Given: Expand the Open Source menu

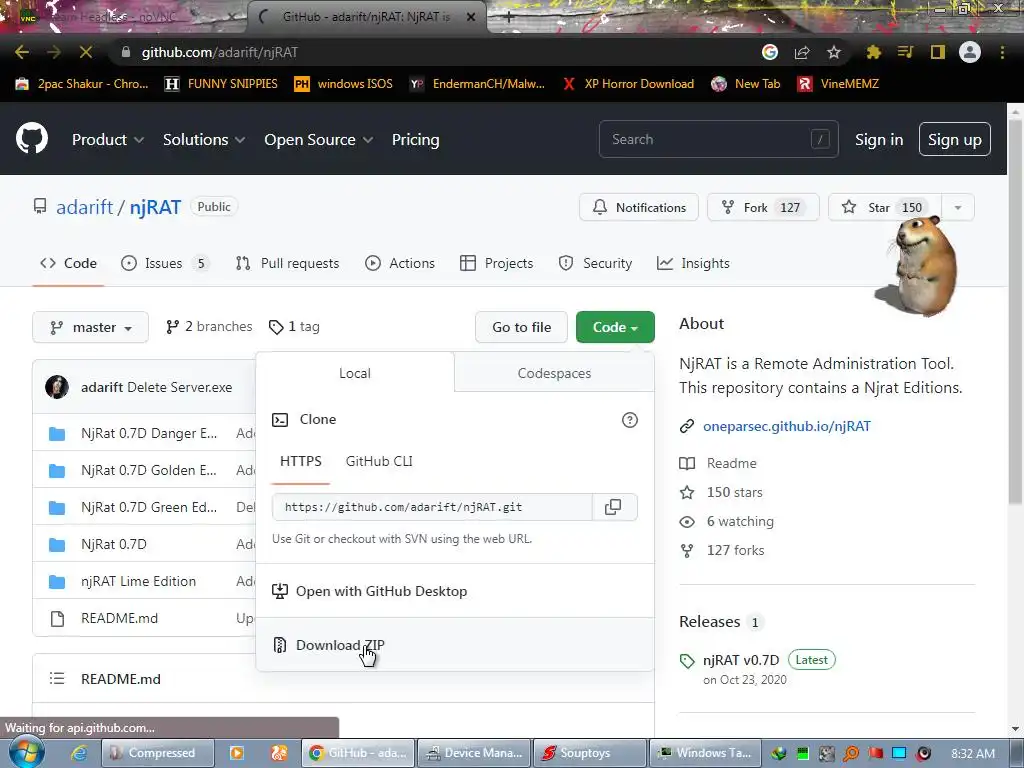Looking at the screenshot, I should pos(319,140).
